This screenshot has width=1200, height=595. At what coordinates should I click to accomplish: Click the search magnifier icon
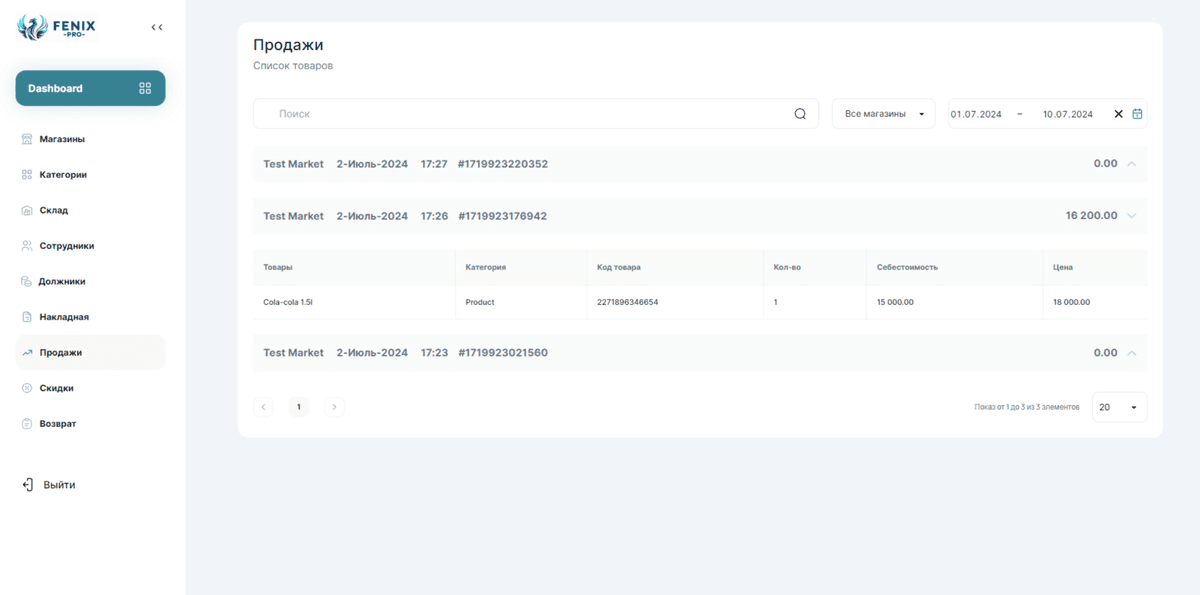point(800,114)
